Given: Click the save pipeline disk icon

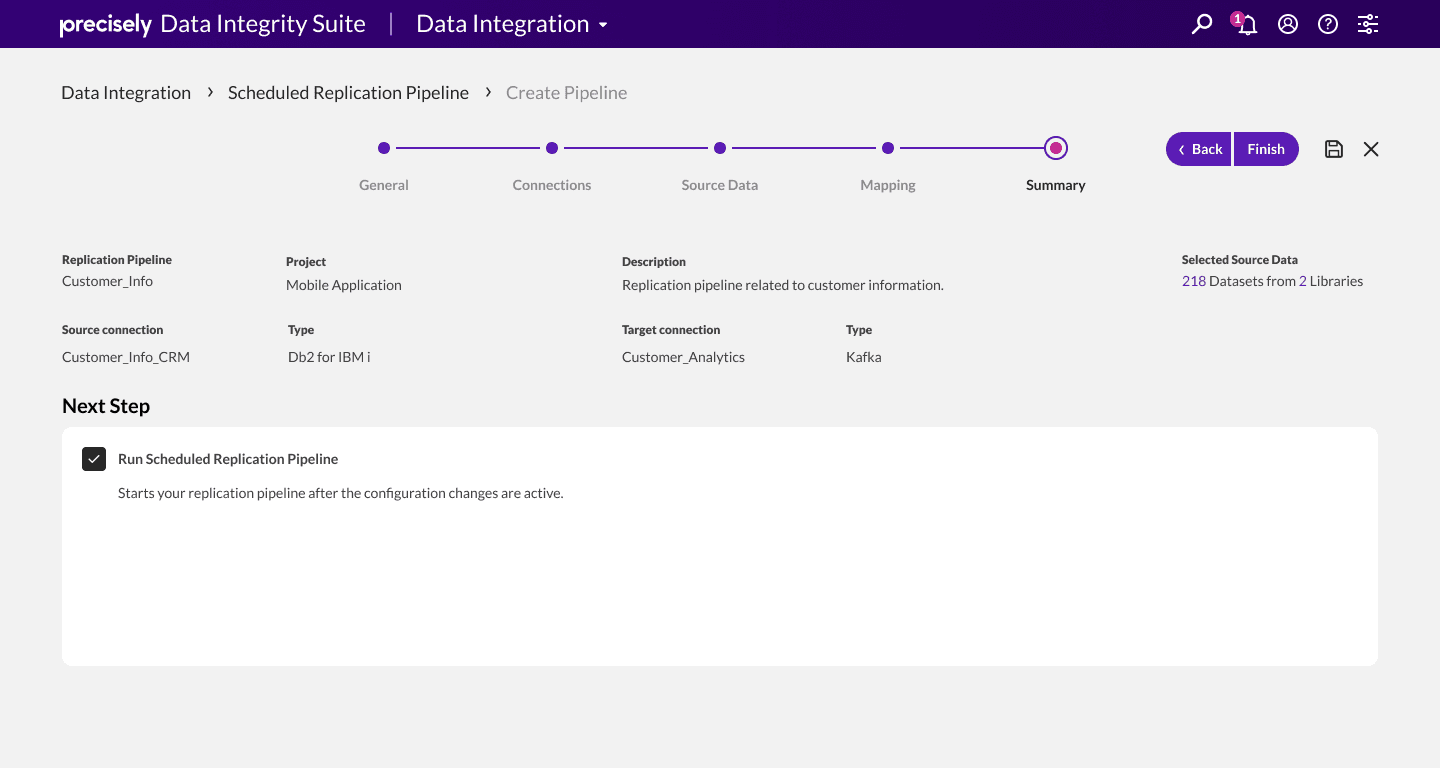Looking at the screenshot, I should click(x=1334, y=149).
